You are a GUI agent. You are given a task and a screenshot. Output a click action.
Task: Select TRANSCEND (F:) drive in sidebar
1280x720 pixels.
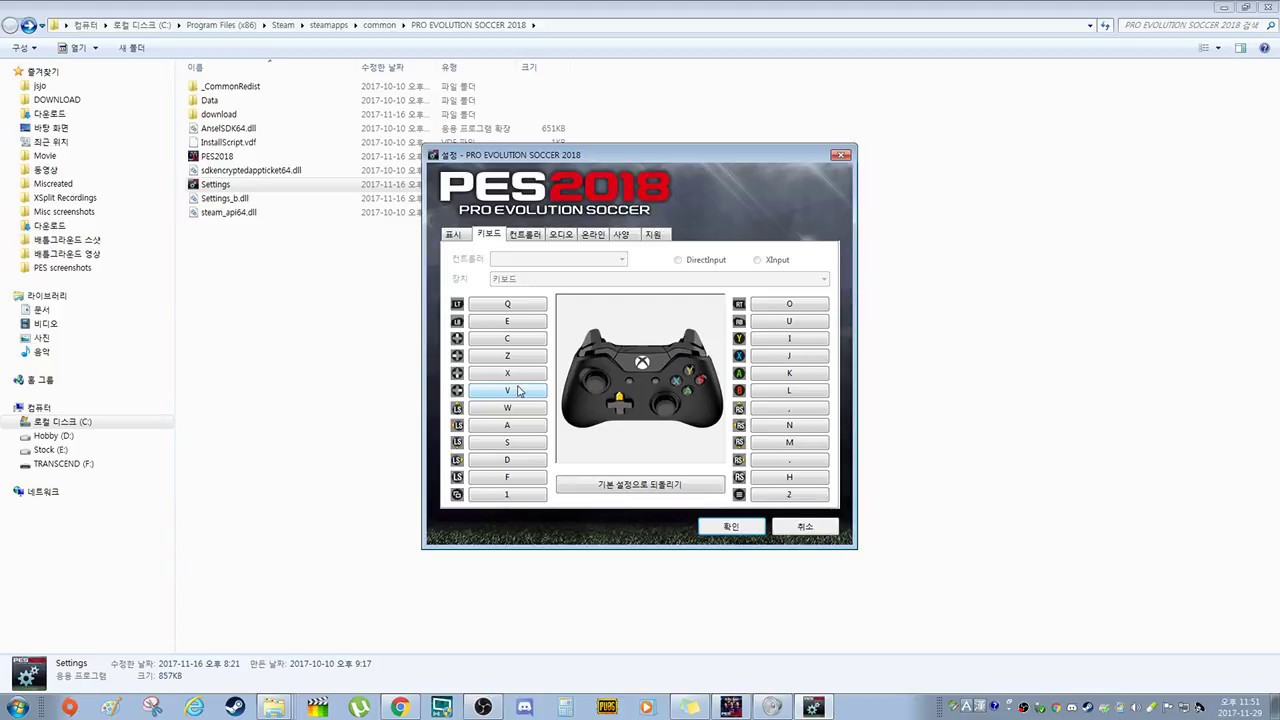[63, 464]
